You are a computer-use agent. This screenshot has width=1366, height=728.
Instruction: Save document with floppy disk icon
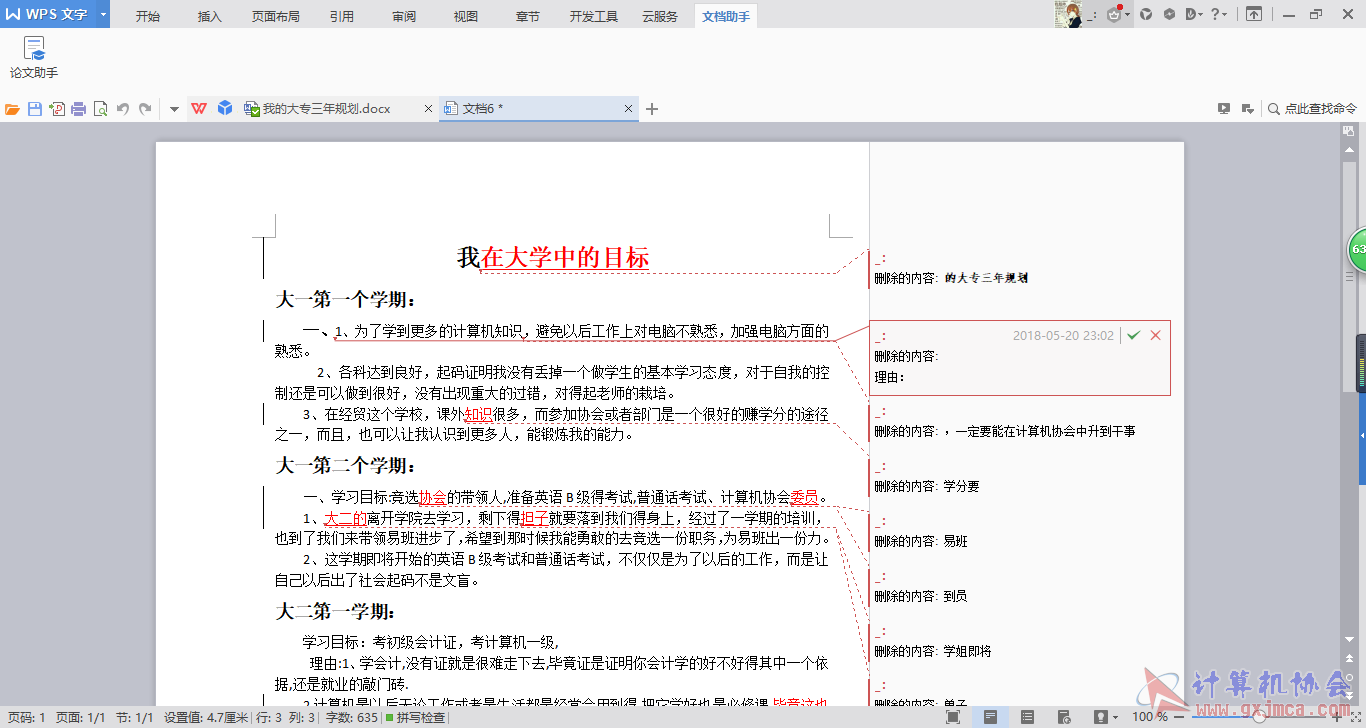tap(35, 109)
